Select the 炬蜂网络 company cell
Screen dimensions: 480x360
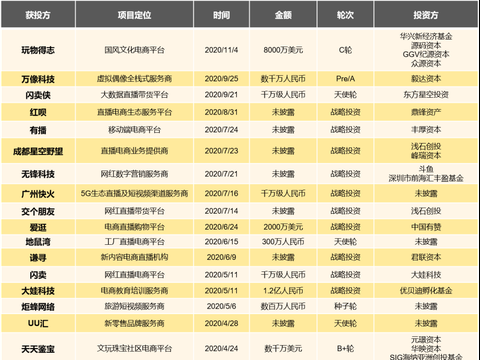coord(38,306)
